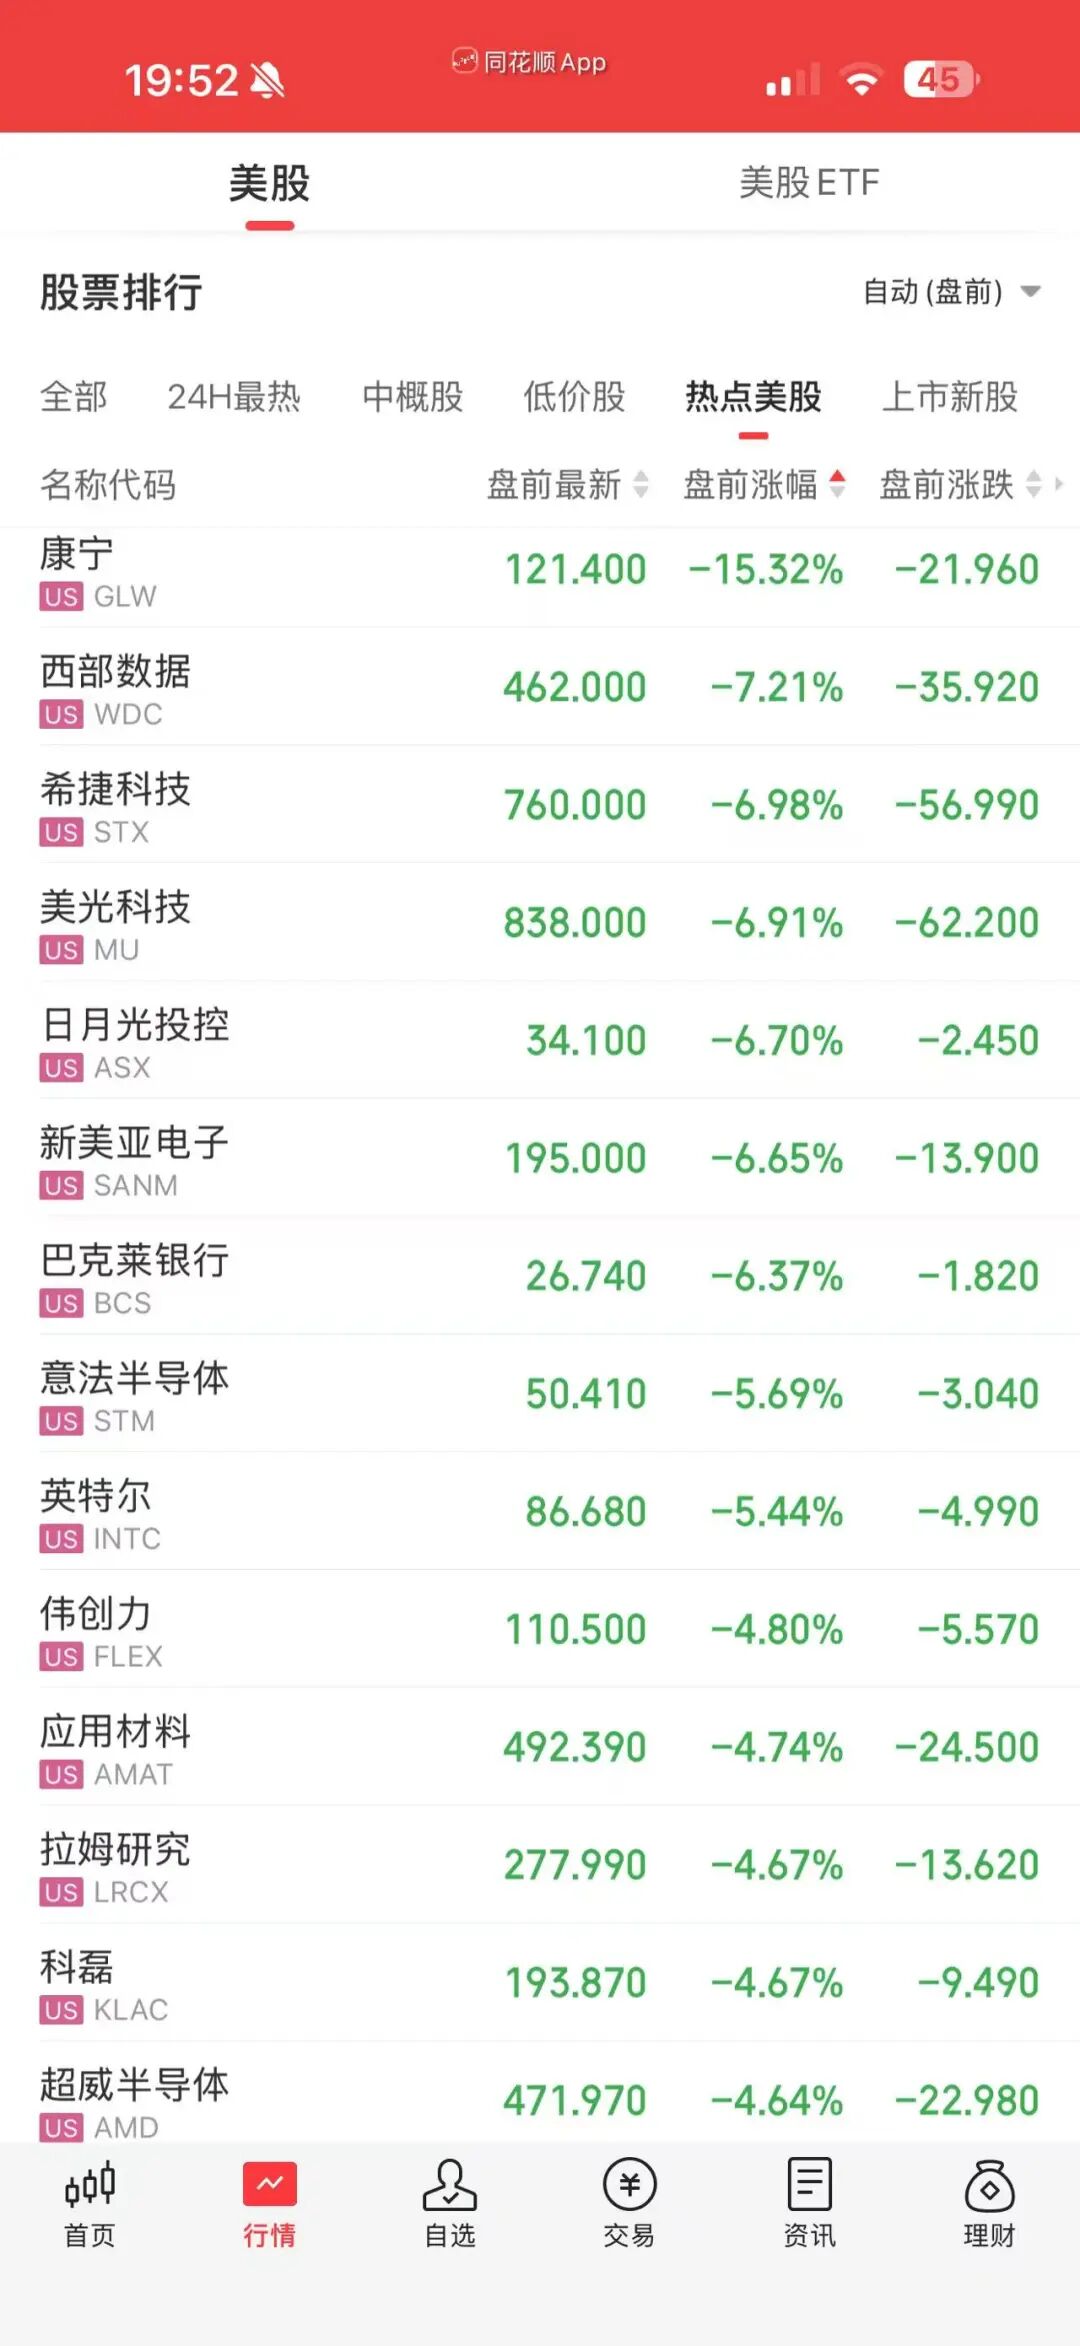Tap the right arrow beside 盘前涨跌

(1060, 484)
